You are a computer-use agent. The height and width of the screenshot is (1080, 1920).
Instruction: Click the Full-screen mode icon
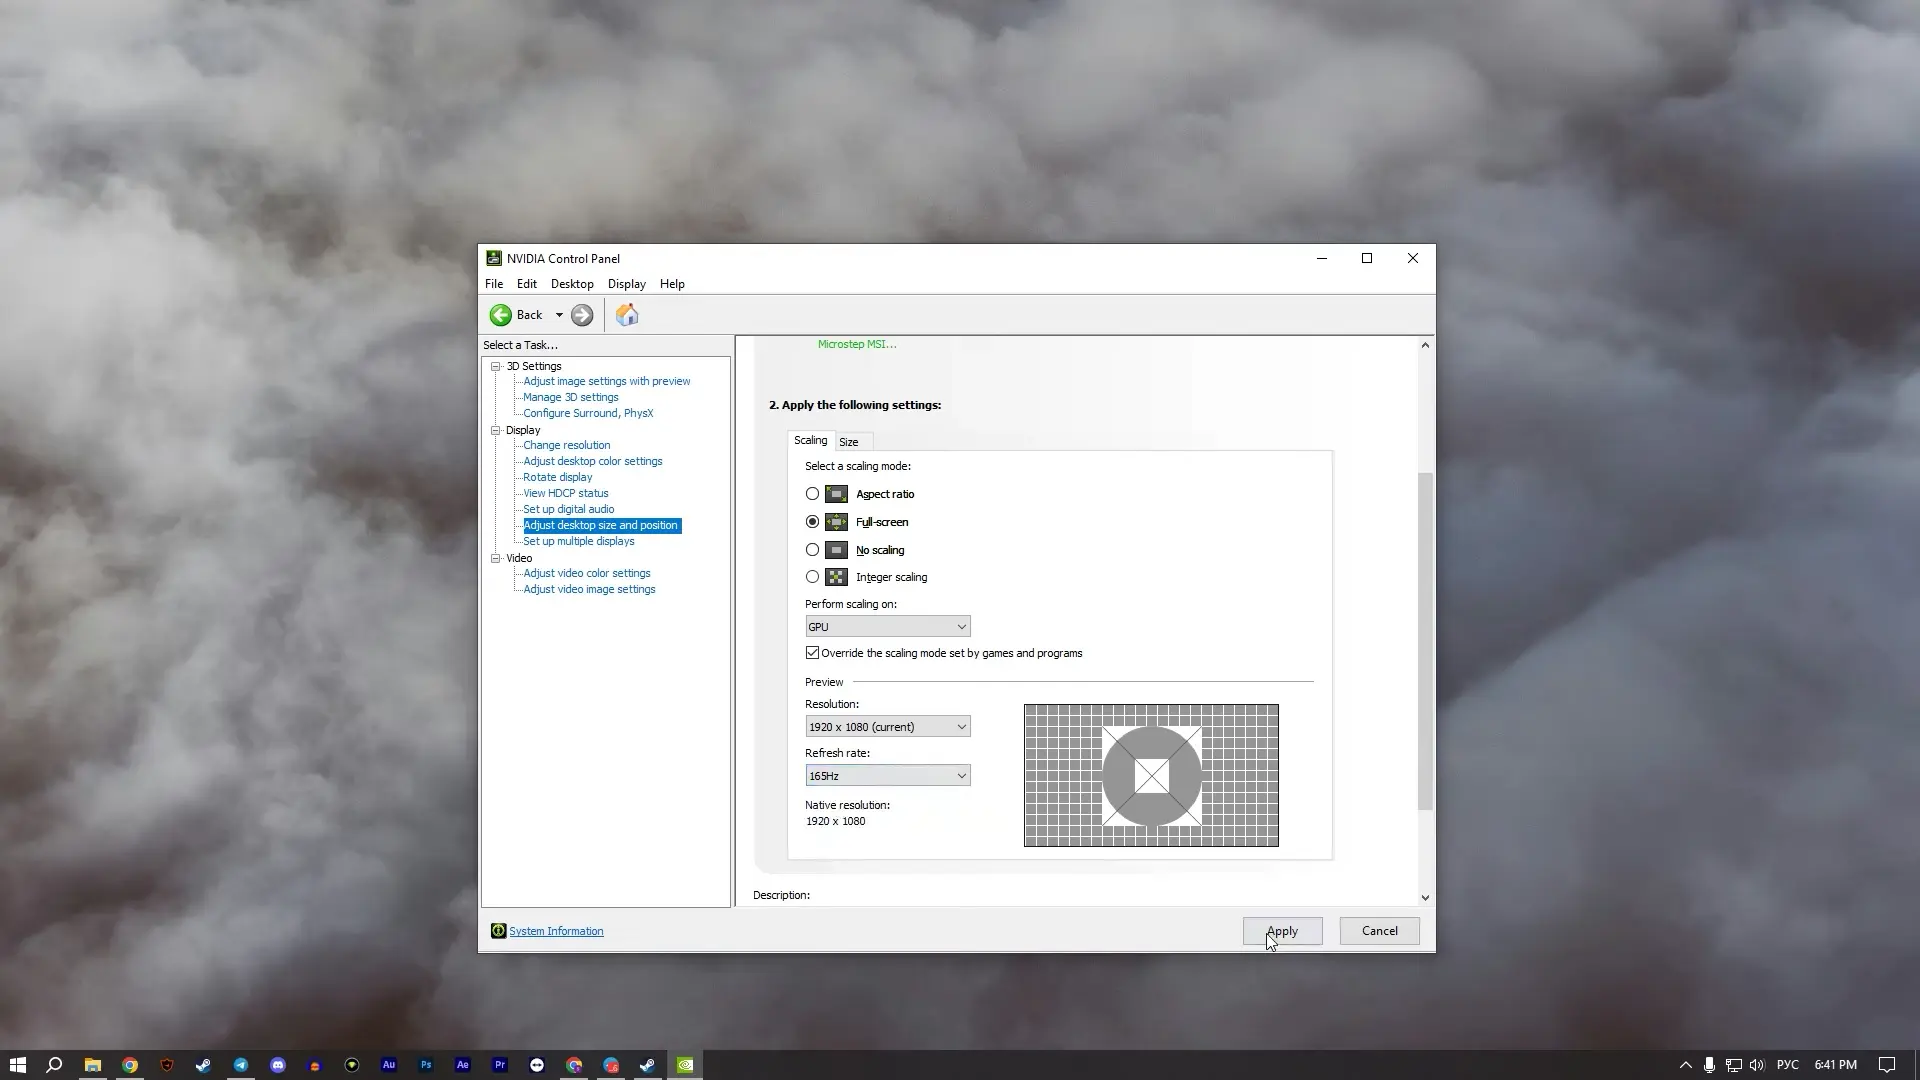coord(836,522)
